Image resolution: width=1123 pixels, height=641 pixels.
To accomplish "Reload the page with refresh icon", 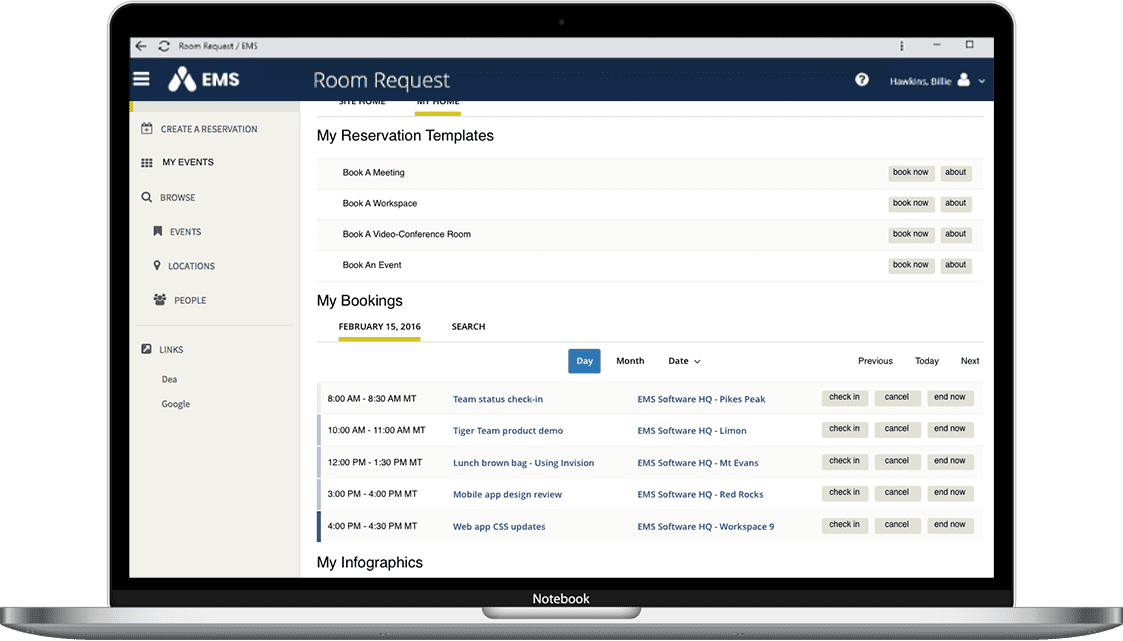I will 164,46.
